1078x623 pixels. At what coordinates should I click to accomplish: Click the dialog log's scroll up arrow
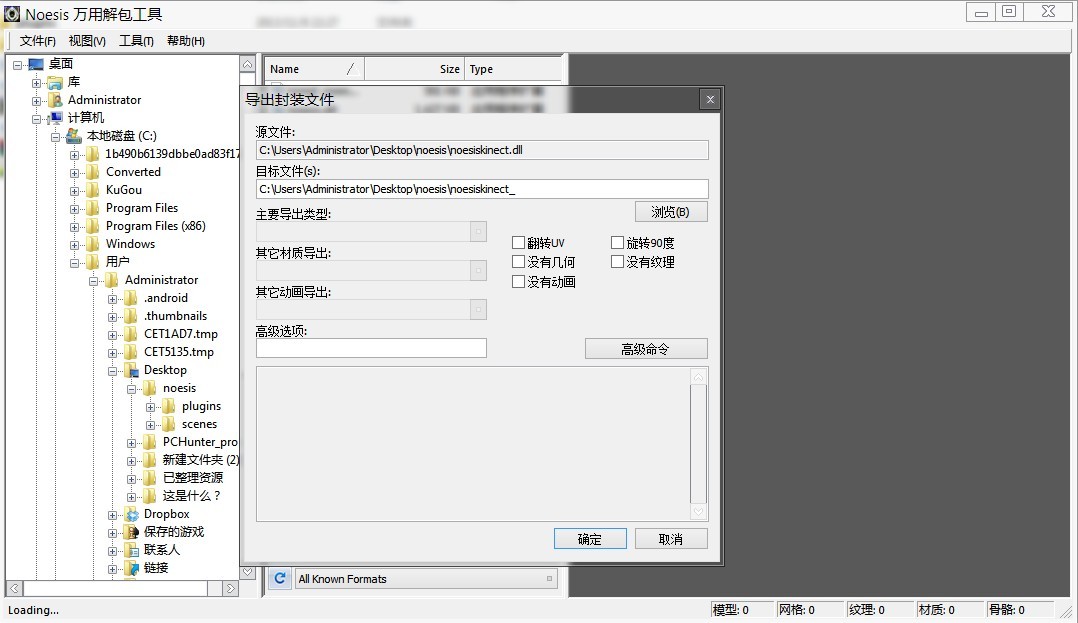pyautogui.click(x=698, y=377)
